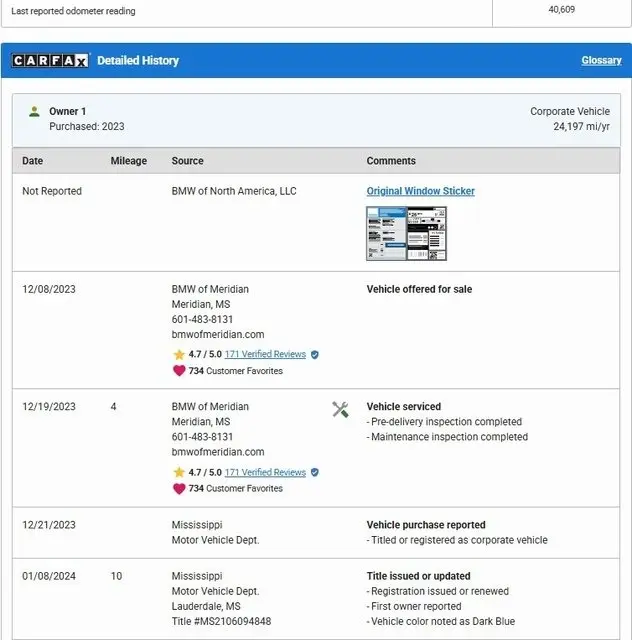This screenshot has height=640, width=632.
Task: Click the verified badge beside reviews in the 12/08/2023 entry
Action: (315, 355)
